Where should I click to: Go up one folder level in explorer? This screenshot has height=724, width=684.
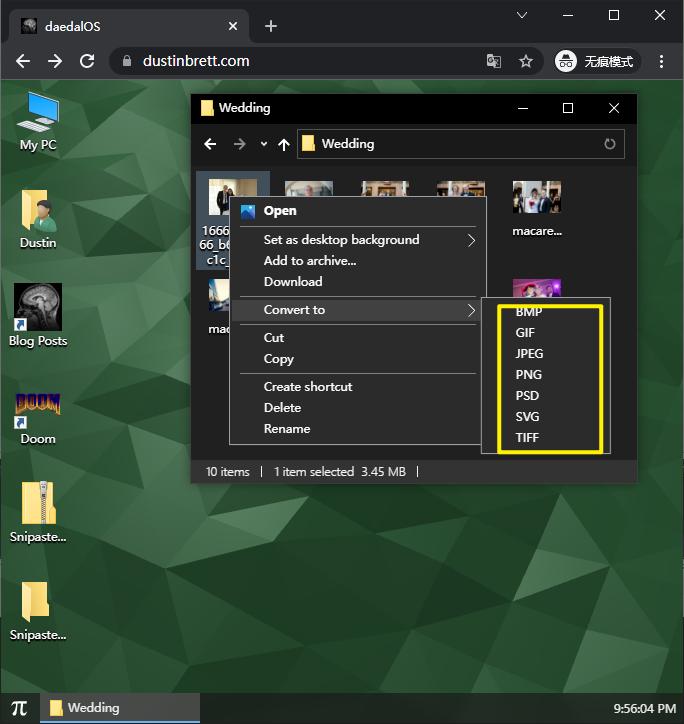click(x=284, y=145)
